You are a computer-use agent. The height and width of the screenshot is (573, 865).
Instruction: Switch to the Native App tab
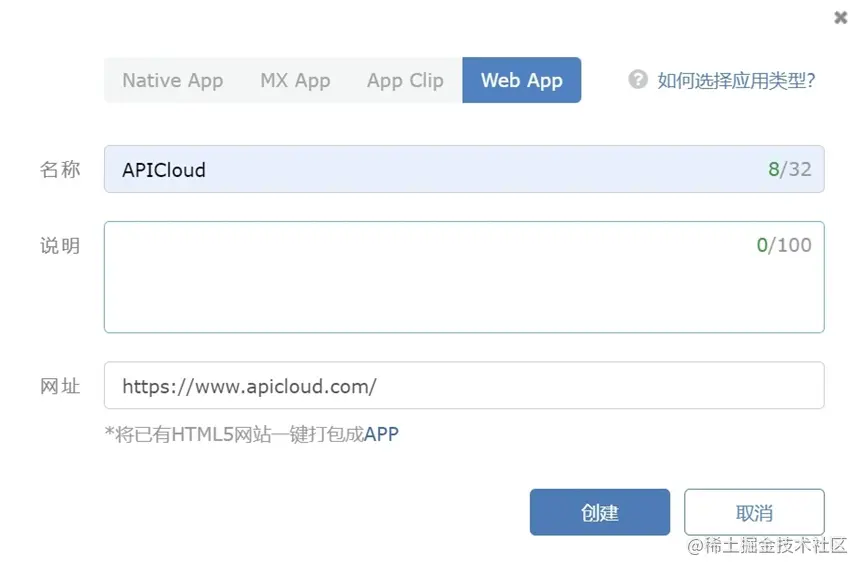(x=173, y=80)
